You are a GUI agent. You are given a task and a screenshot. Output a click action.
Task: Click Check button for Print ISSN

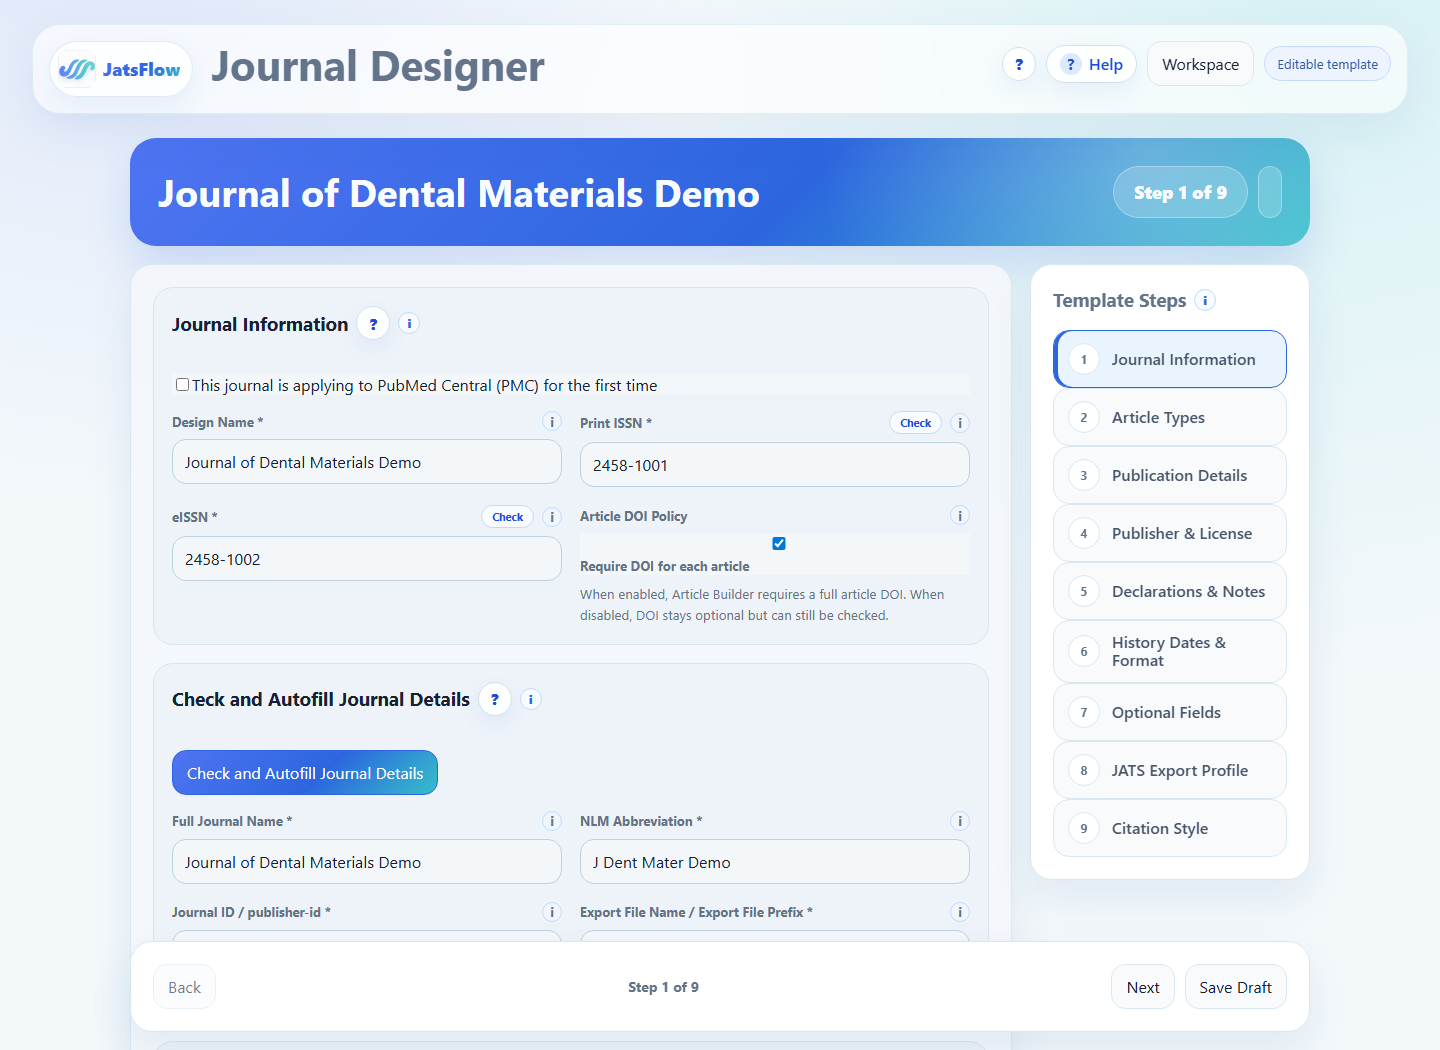(x=915, y=423)
